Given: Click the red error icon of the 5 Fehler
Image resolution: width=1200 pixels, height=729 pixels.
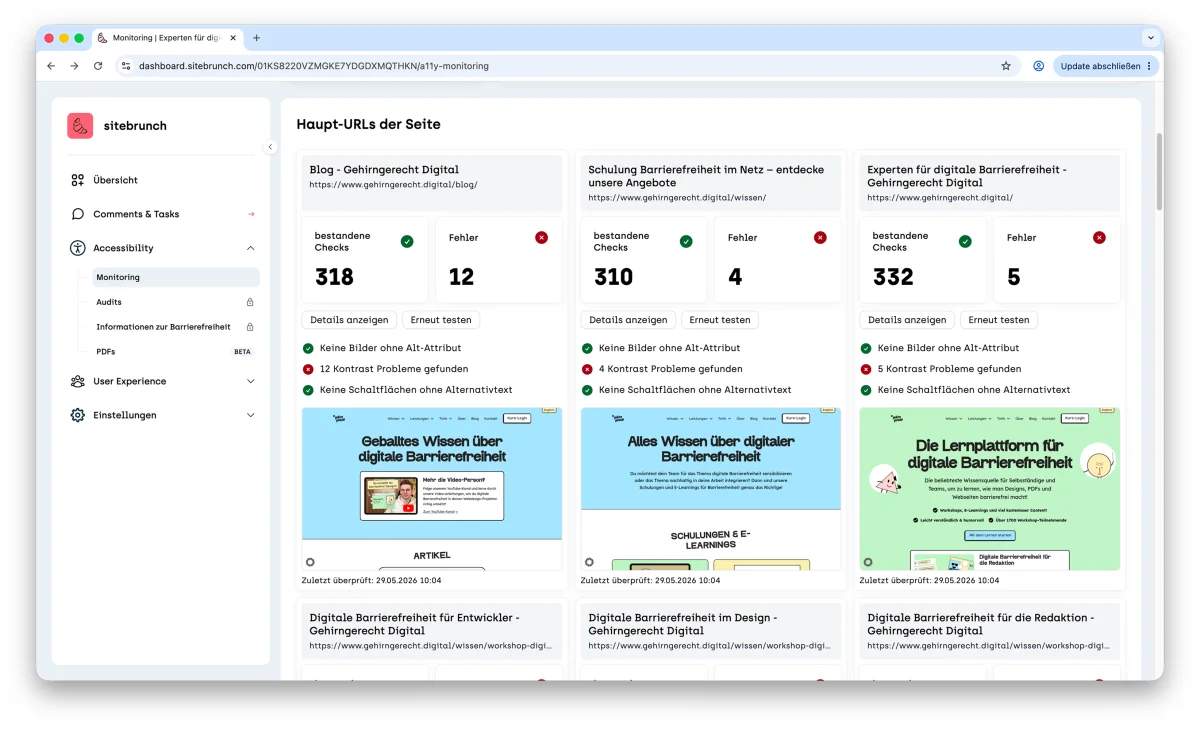Looking at the screenshot, I should (x=1100, y=238).
